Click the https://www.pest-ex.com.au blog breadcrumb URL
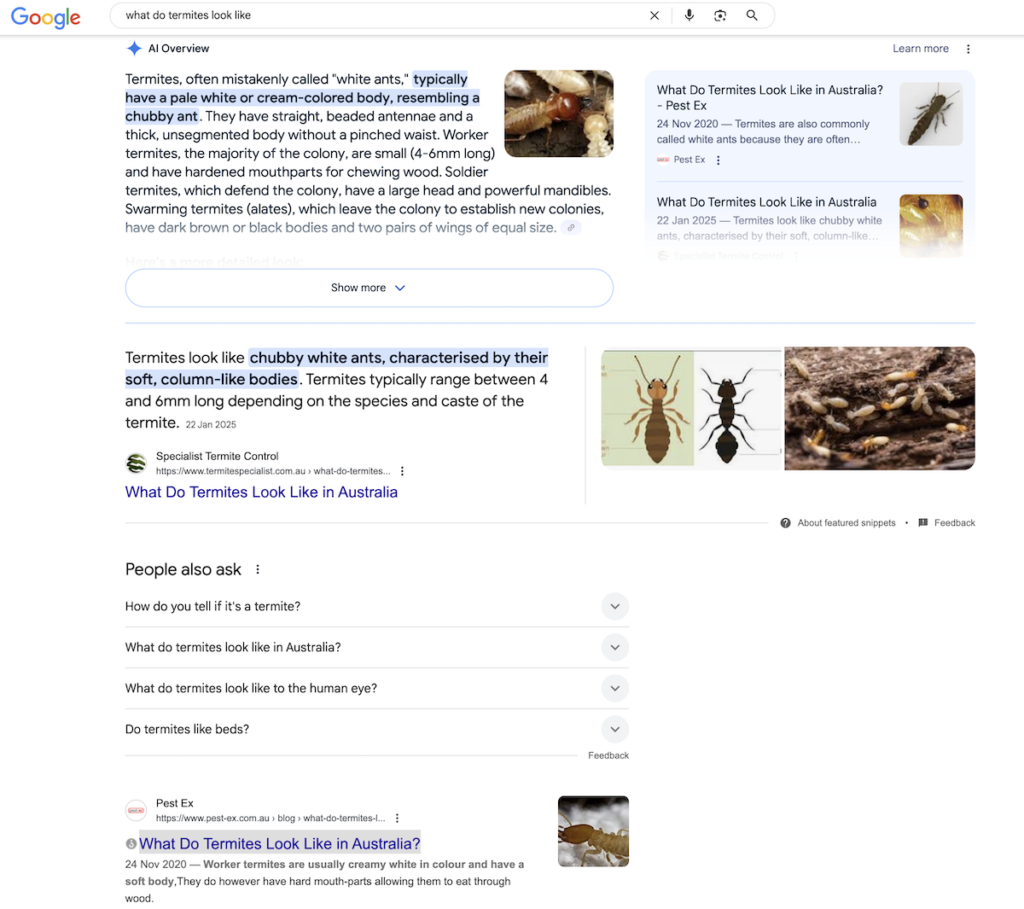This screenshot has width=1024, height=909. click(x=270, y=818)
